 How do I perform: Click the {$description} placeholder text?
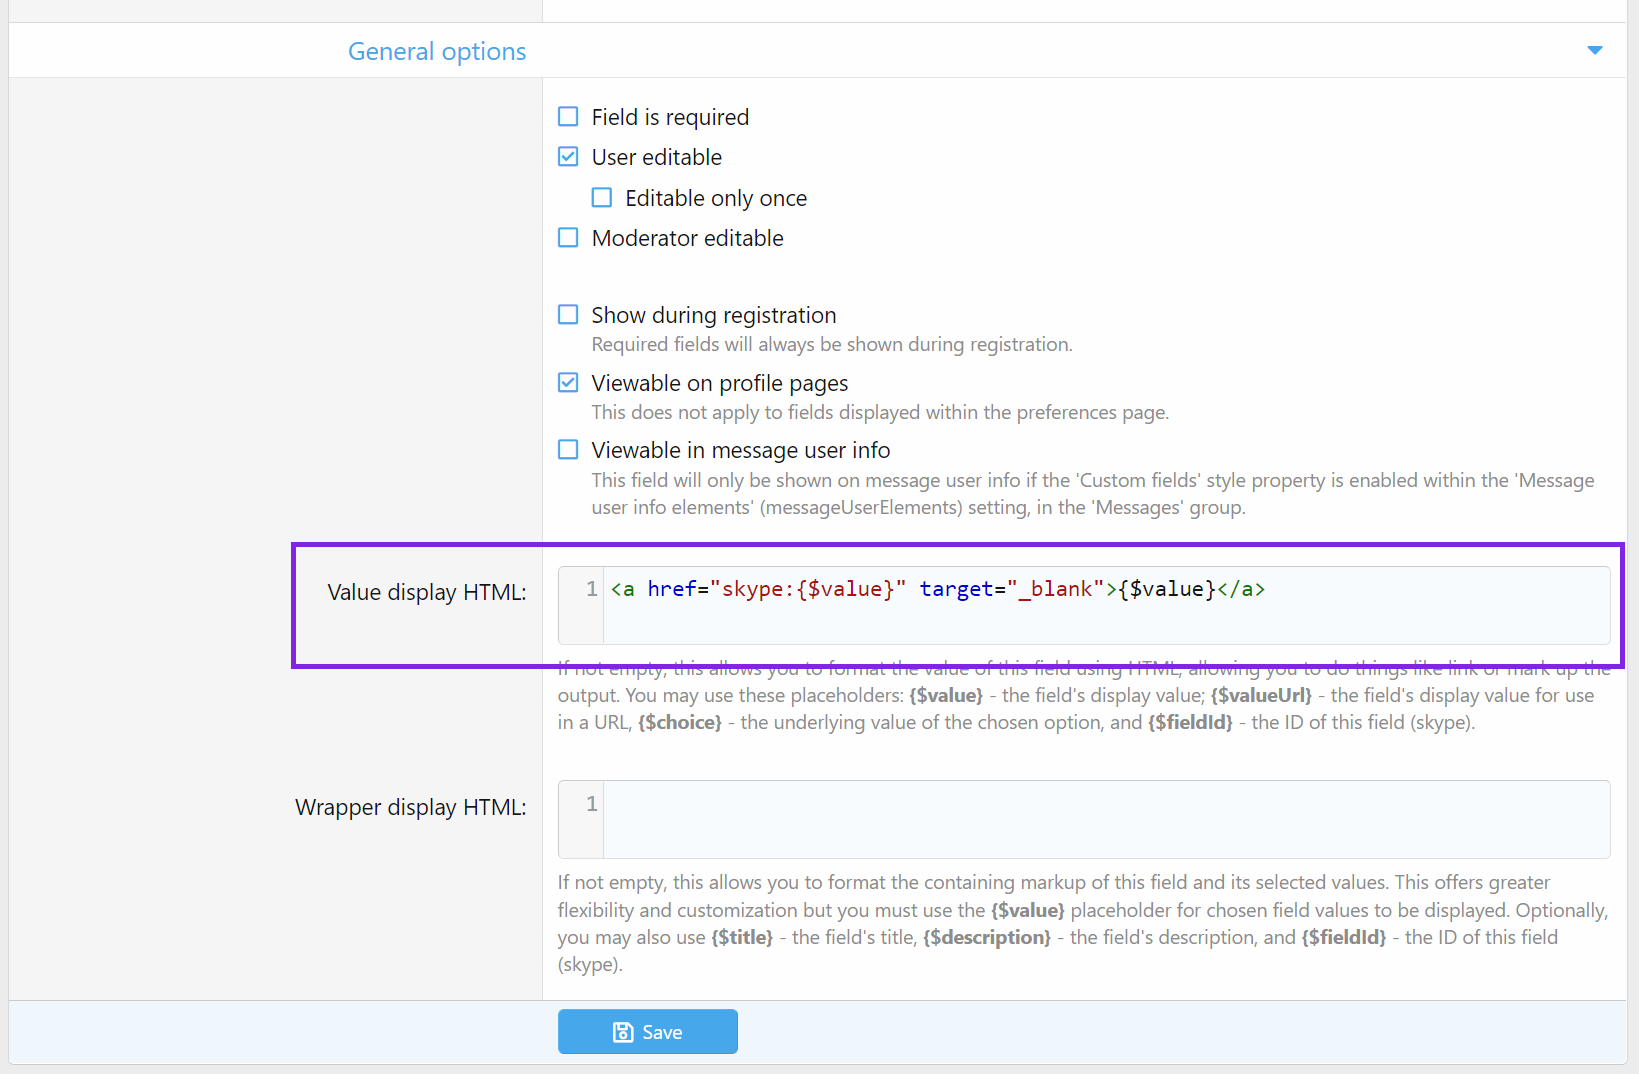pos(987,937)
